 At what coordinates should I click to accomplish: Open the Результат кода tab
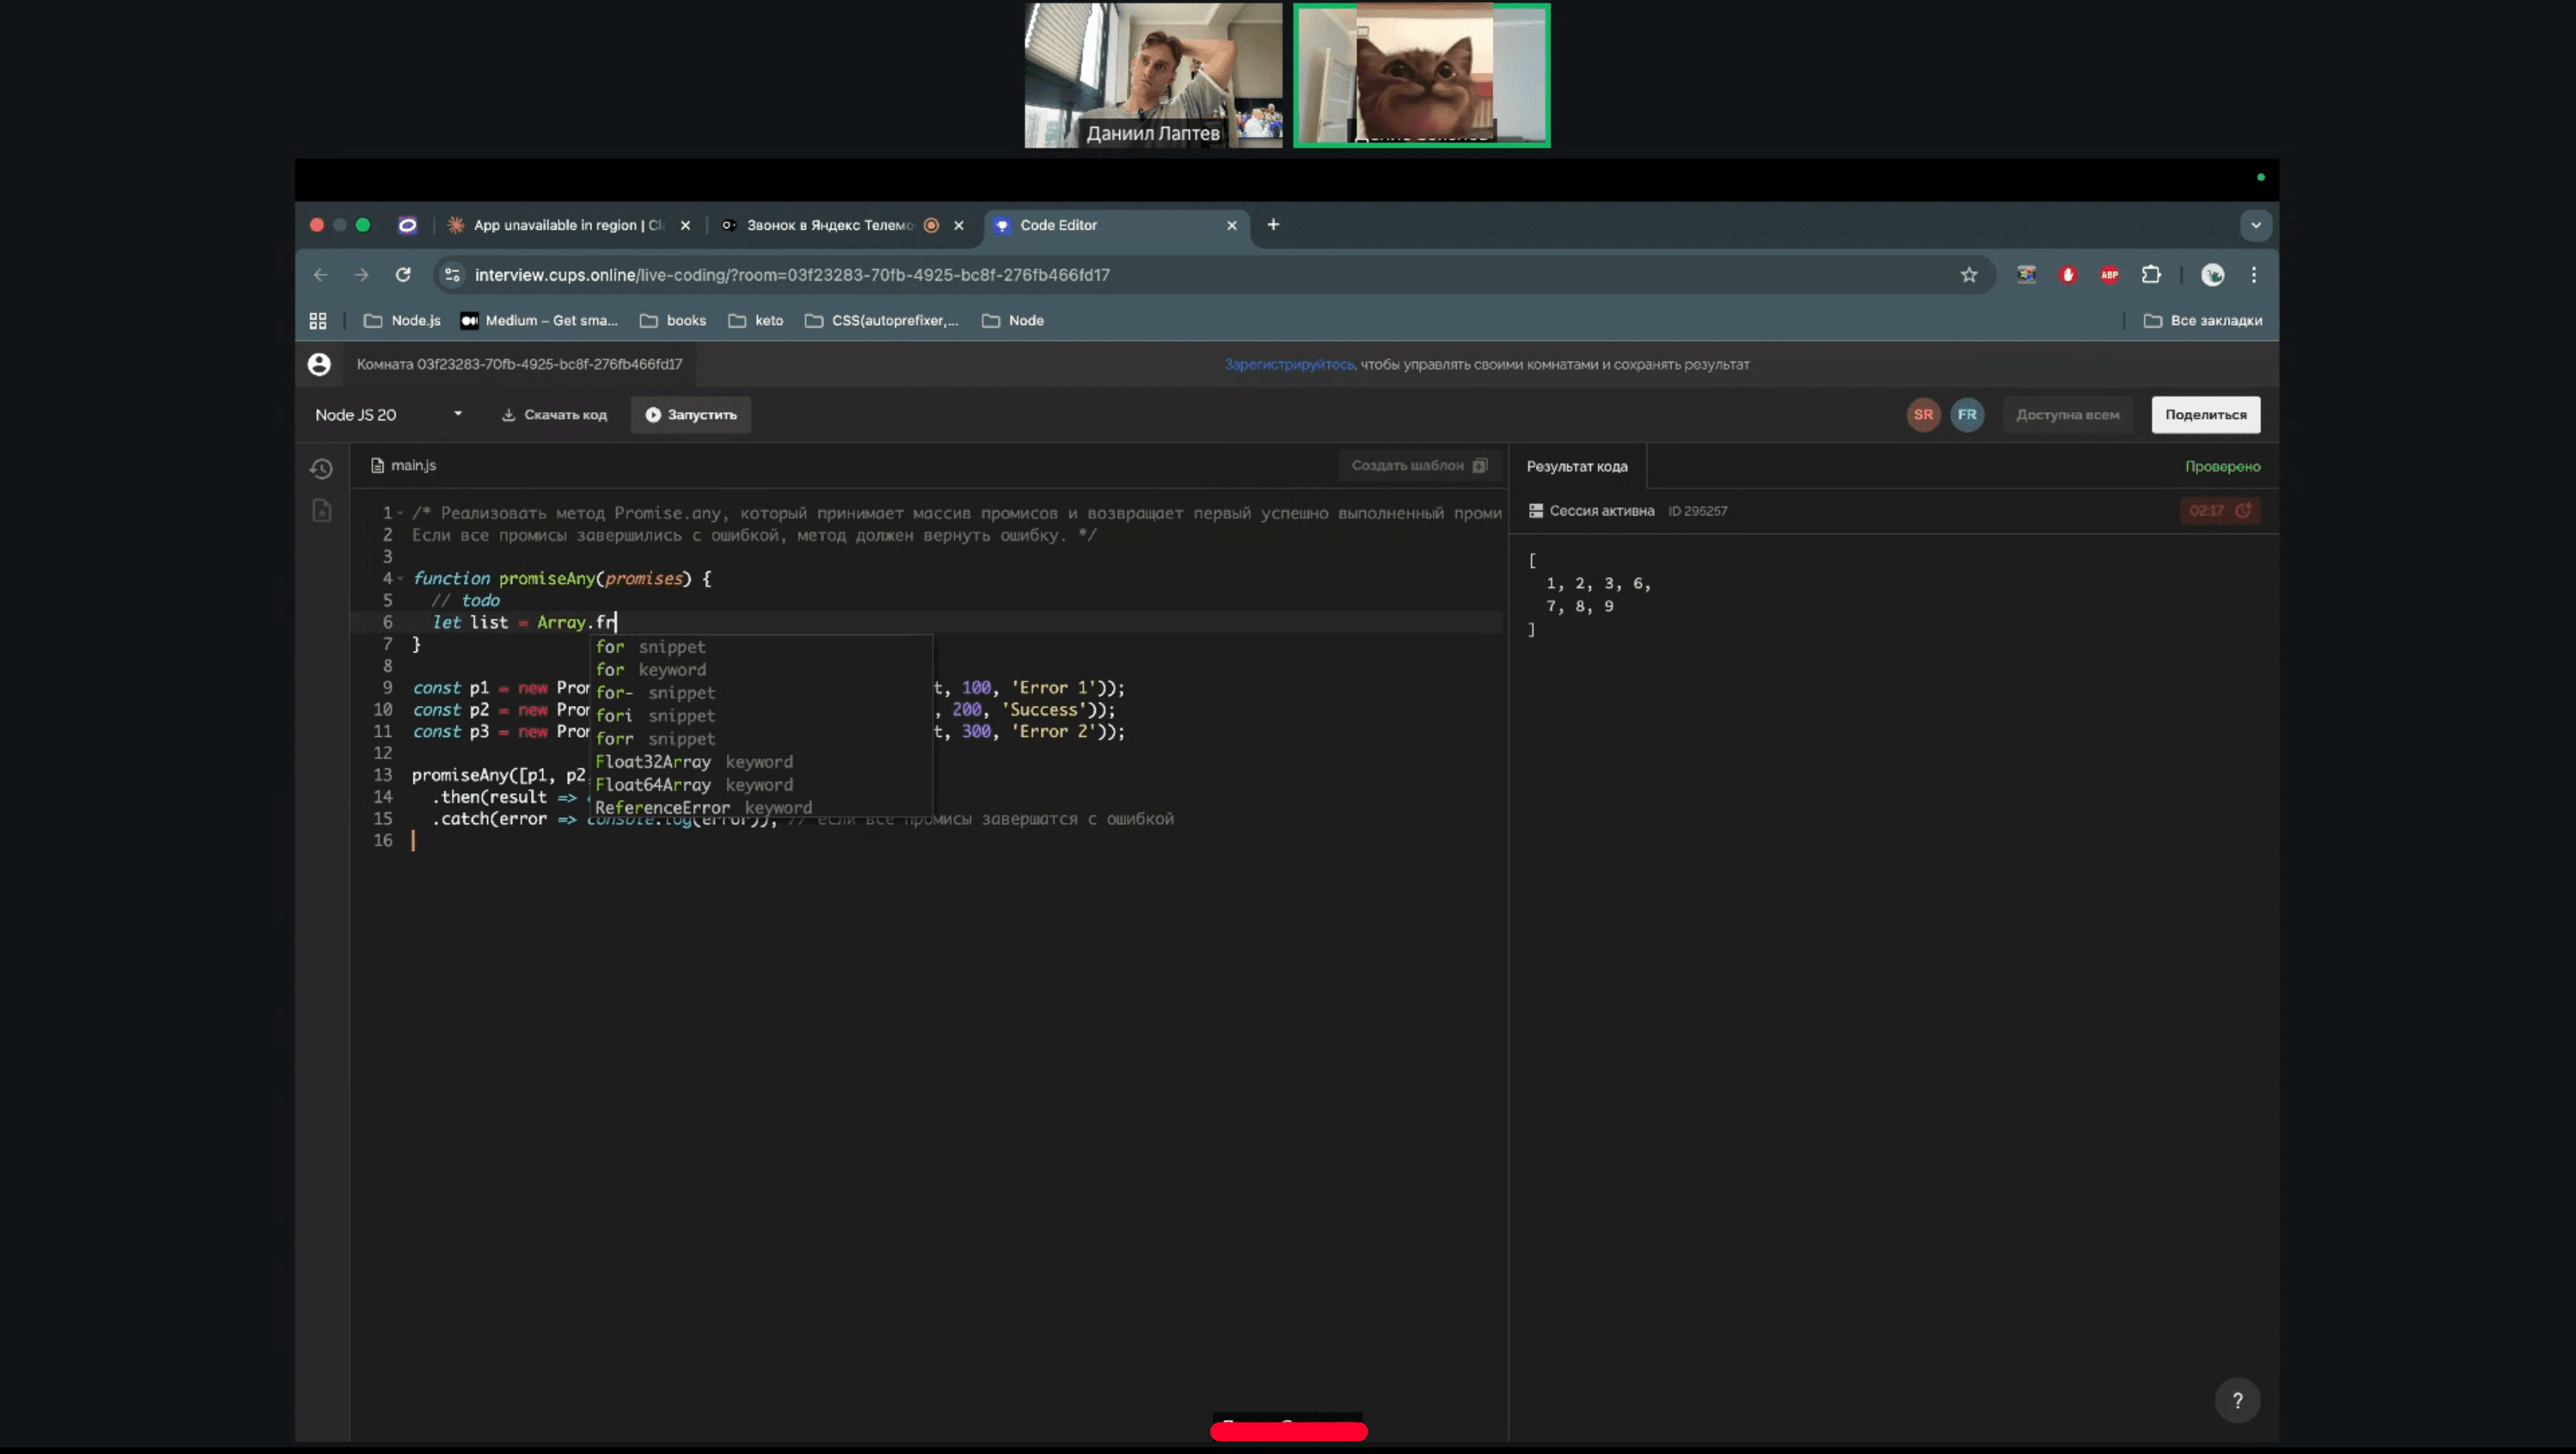click(1577, 467)
